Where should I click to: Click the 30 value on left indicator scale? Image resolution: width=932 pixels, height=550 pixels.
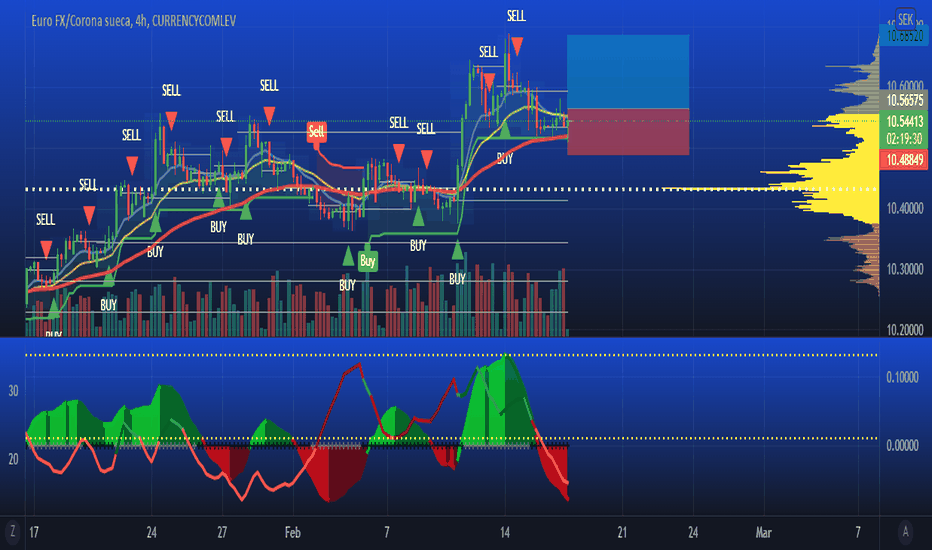click(13, 391)
